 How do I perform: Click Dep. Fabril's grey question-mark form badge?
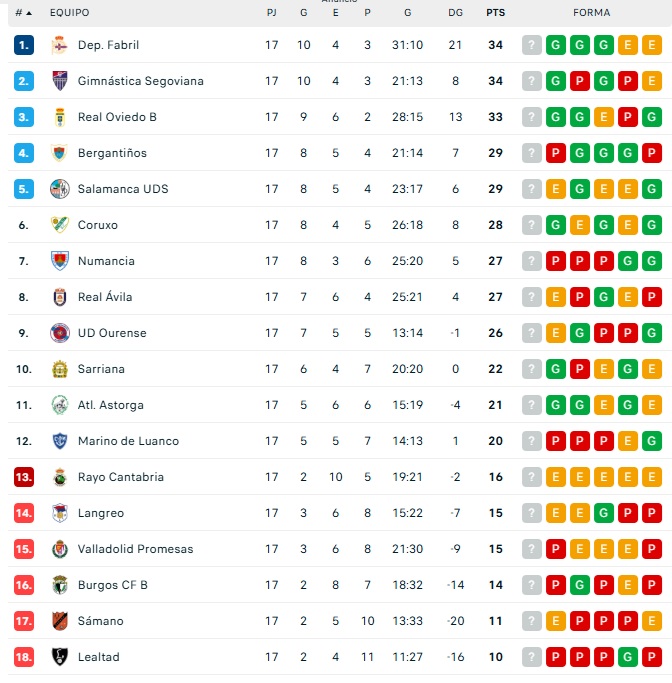532,45
